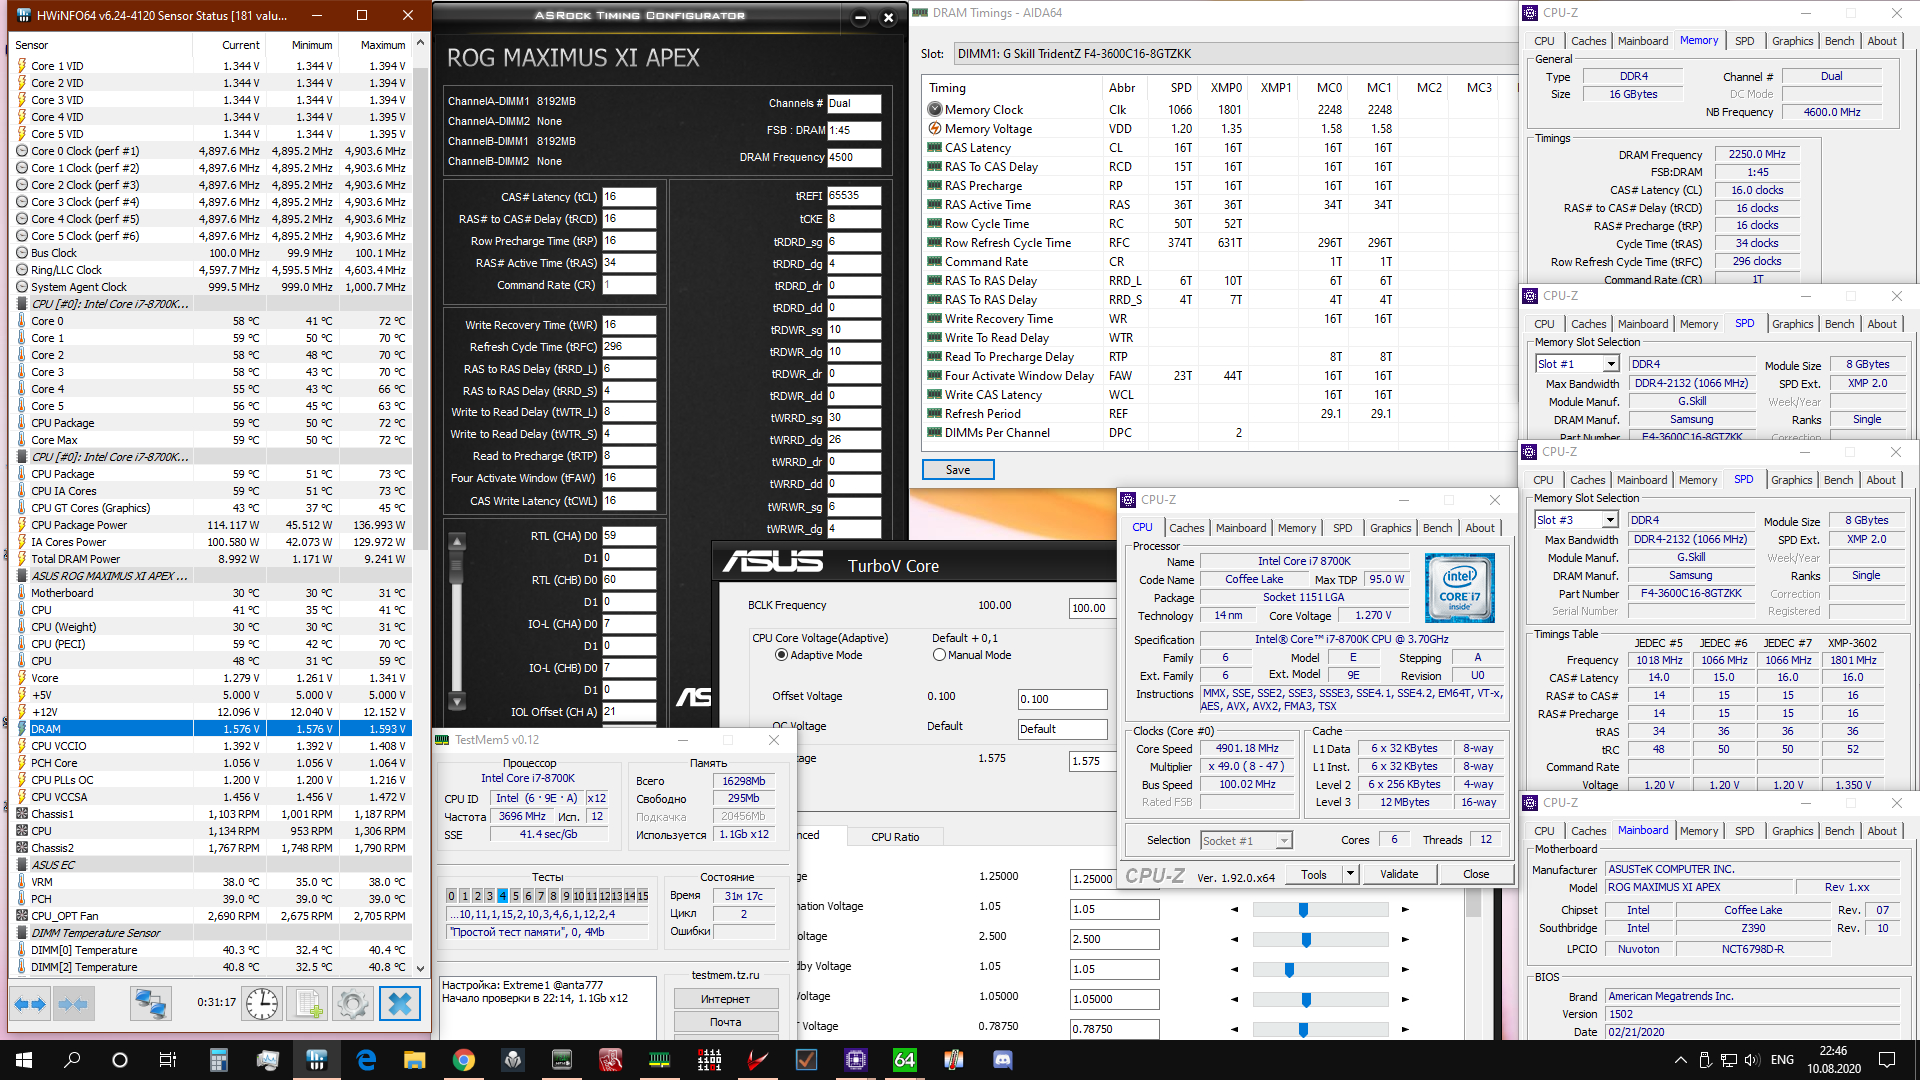The height and width of the screenshot is (1080, 1920).
Task: Click the Интернет button in TestMem5
Action: click(x=725, y=999)
